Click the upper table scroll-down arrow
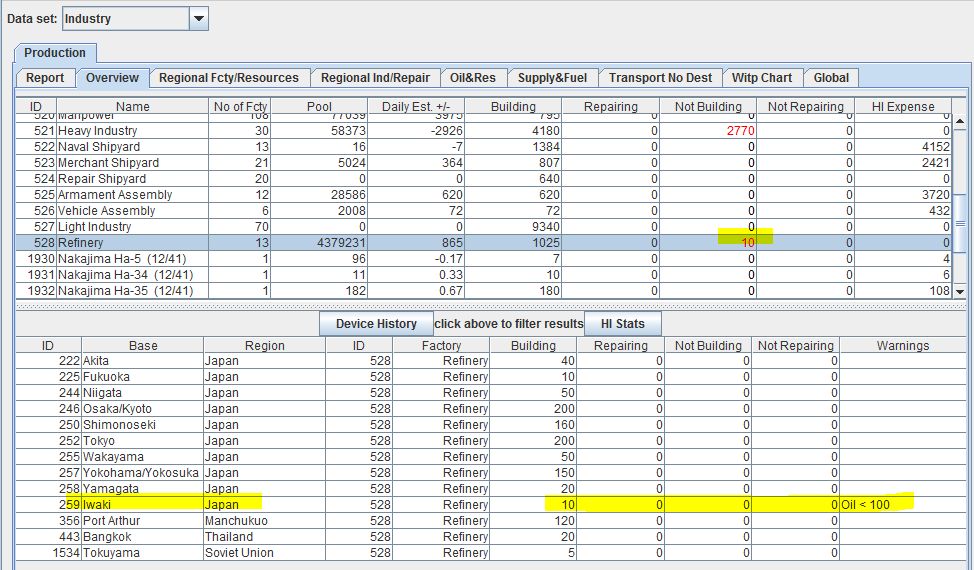Viewport: 974px width, 570px height. tap(960, 291)
